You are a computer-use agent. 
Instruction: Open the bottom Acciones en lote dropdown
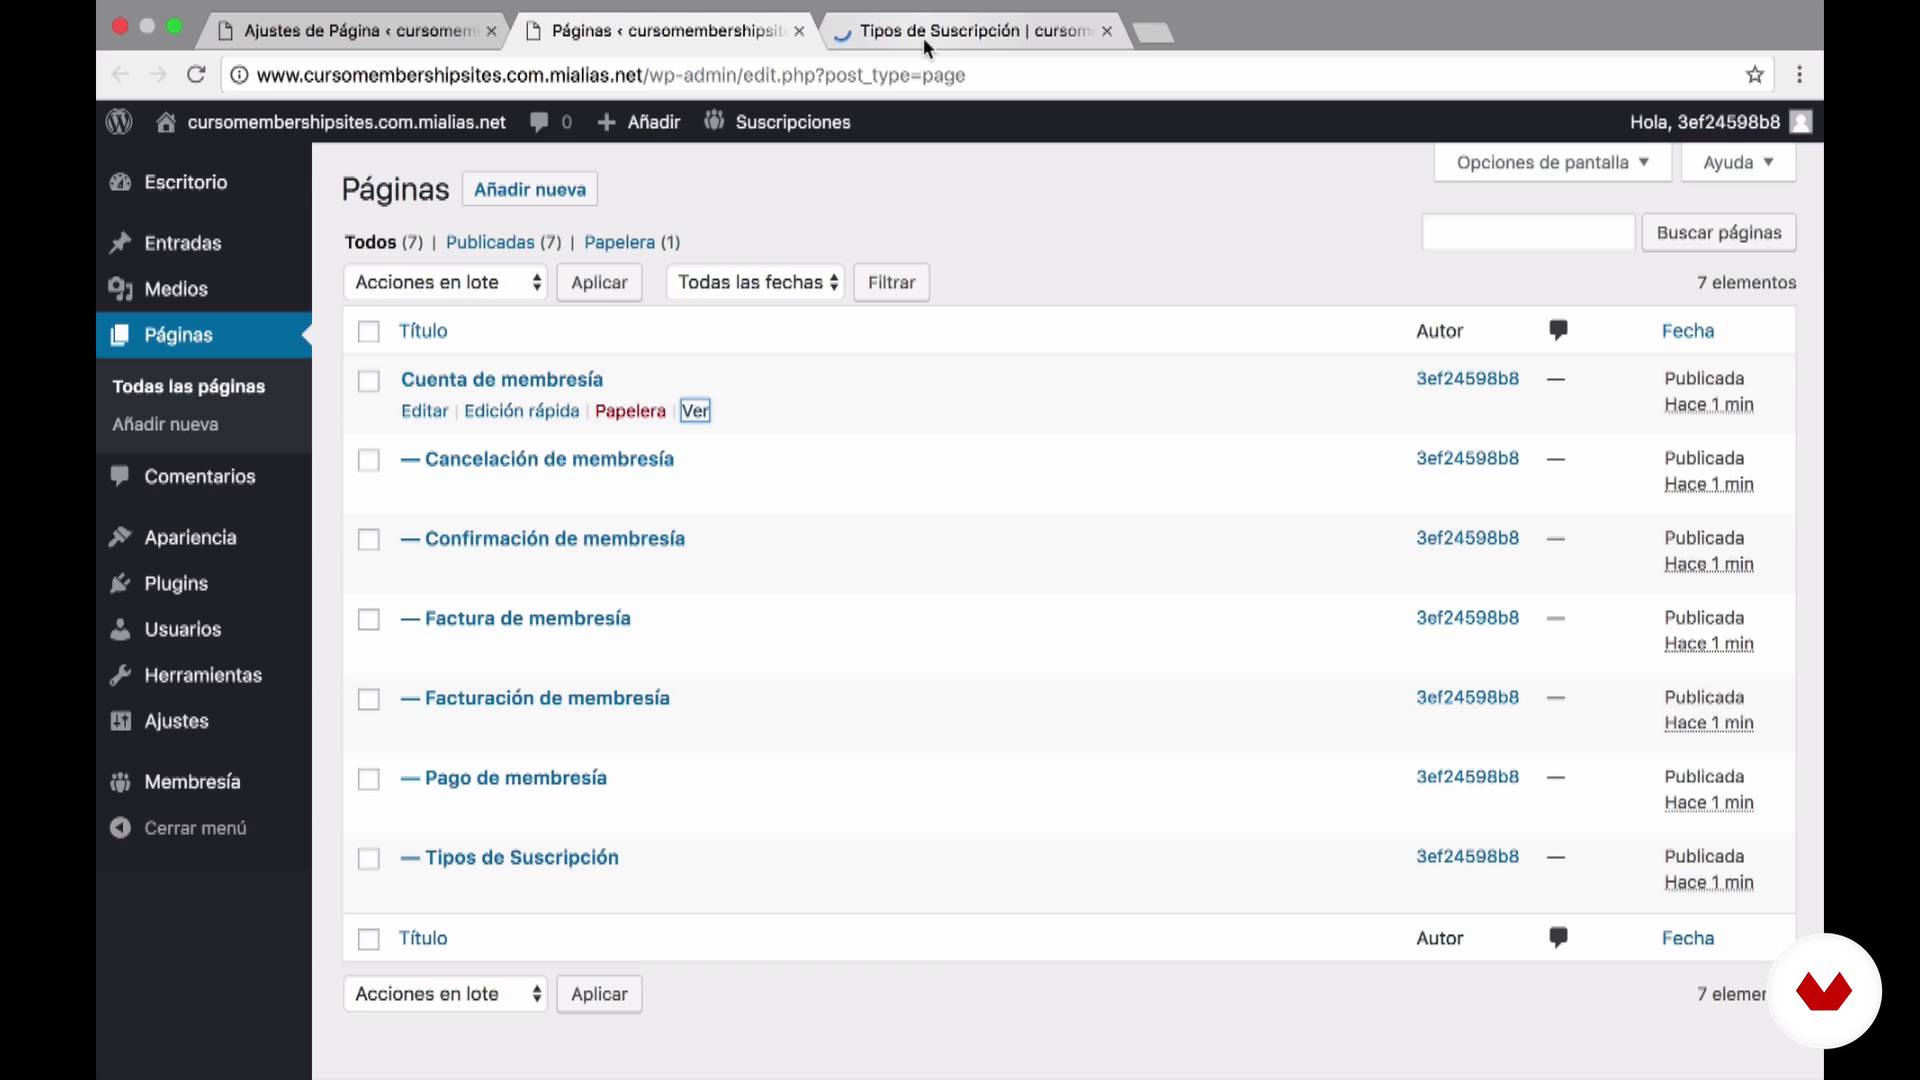(x=446, y=994)
